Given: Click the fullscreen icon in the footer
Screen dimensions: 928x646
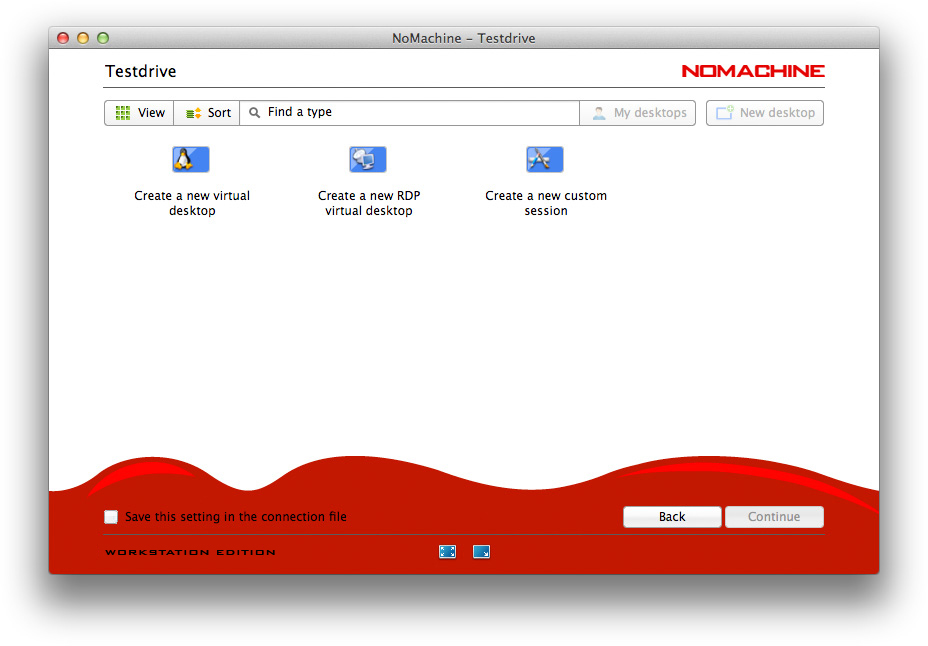Looking at the screenshot, I should point(447,552).
